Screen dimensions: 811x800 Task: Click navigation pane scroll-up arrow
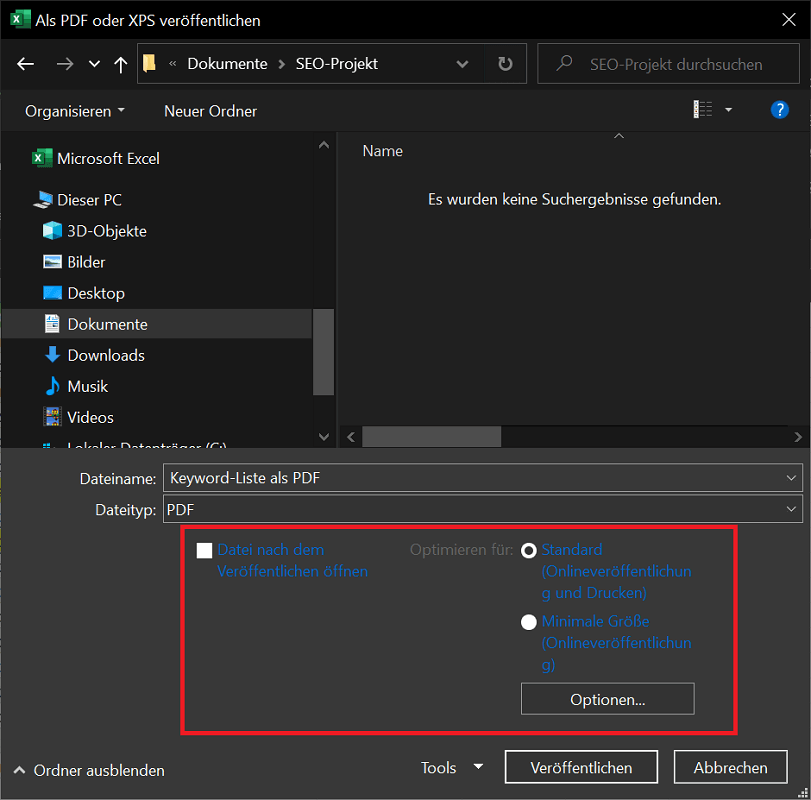[x=324, y=145]
